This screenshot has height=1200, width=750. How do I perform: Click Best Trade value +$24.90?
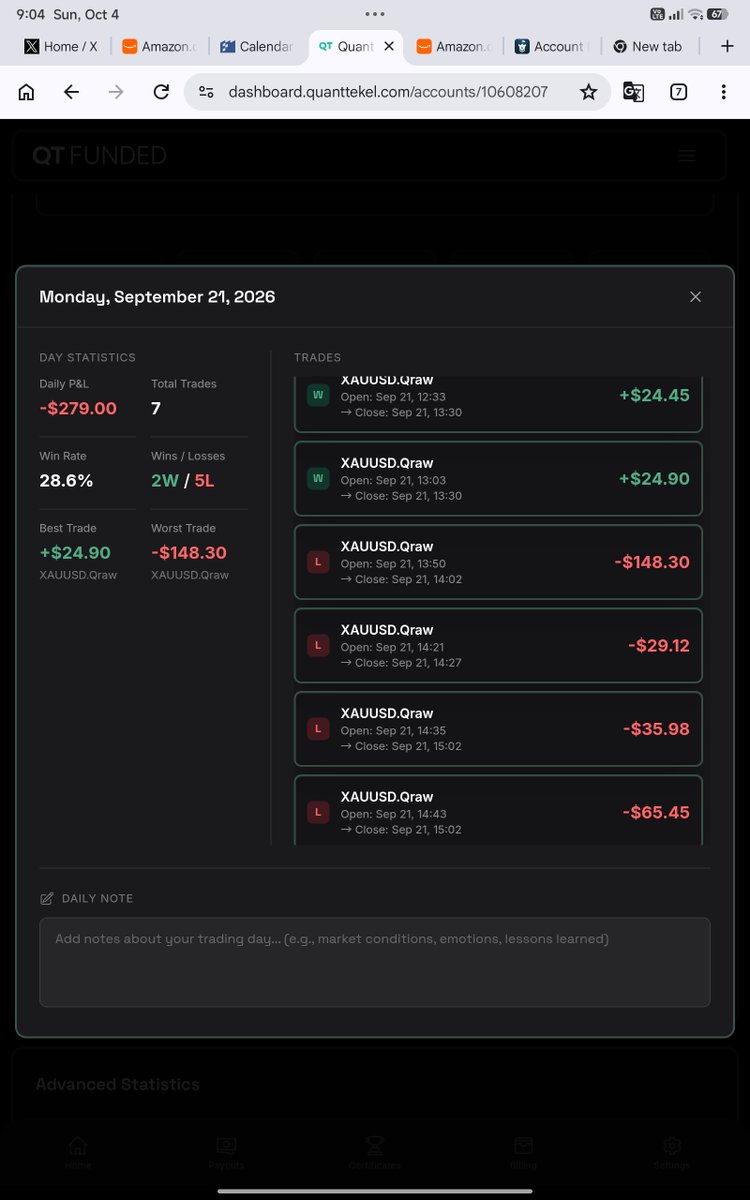click(75, 553)
